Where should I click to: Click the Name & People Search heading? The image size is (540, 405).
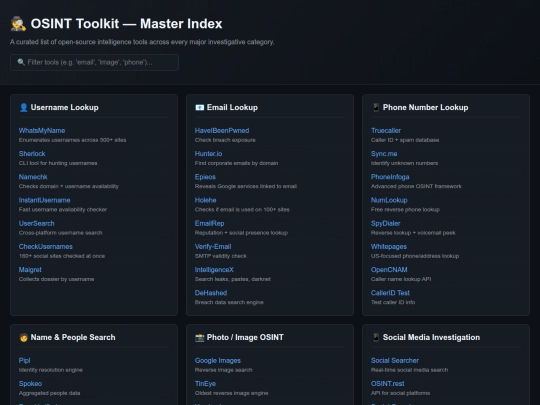73,338
